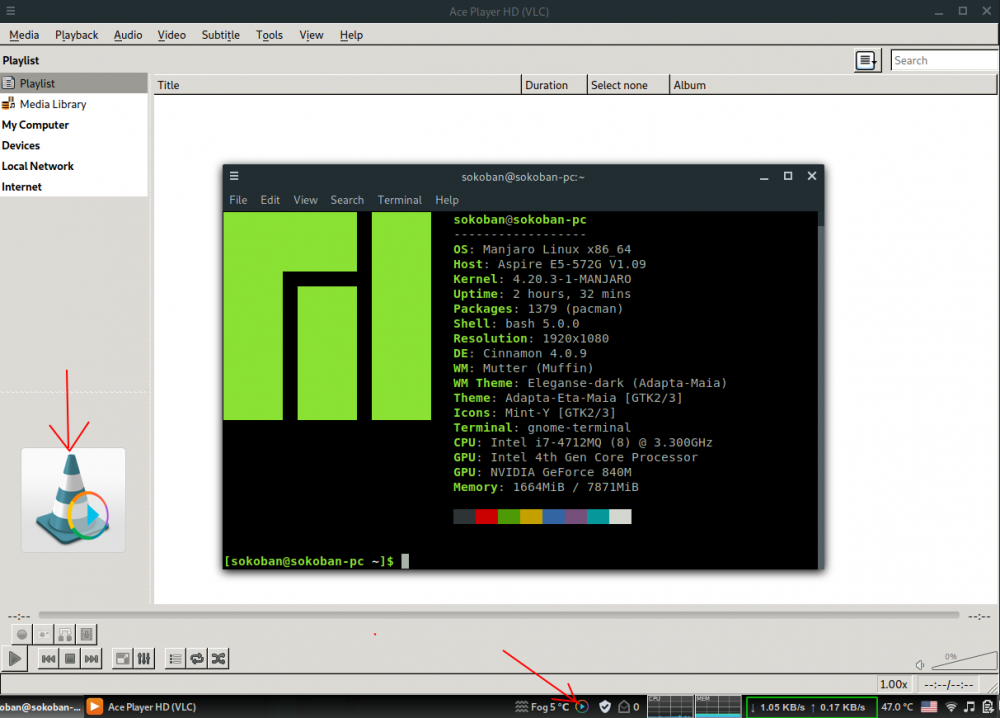The image size is (1000, 718).
Task: Open the terminal File menu
Action: (238, 200)
